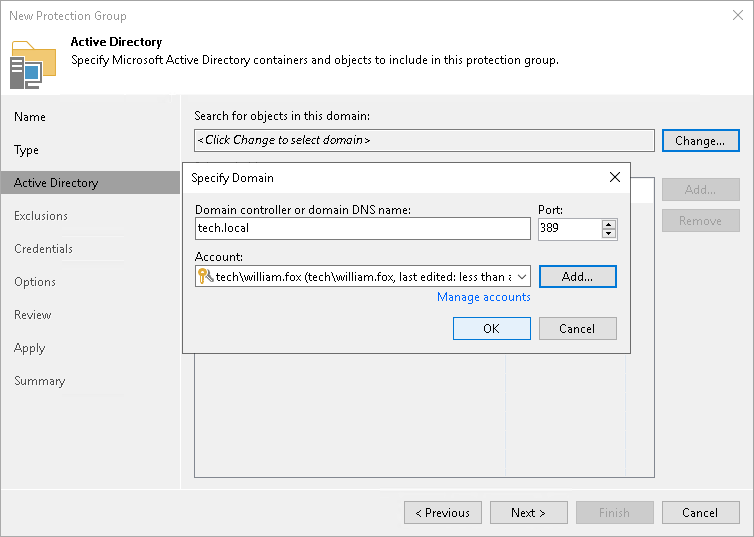The height and width of the screenshot is (537, 754).
Task: Open the Exclusions wizard step
Action: coord(41,216)
